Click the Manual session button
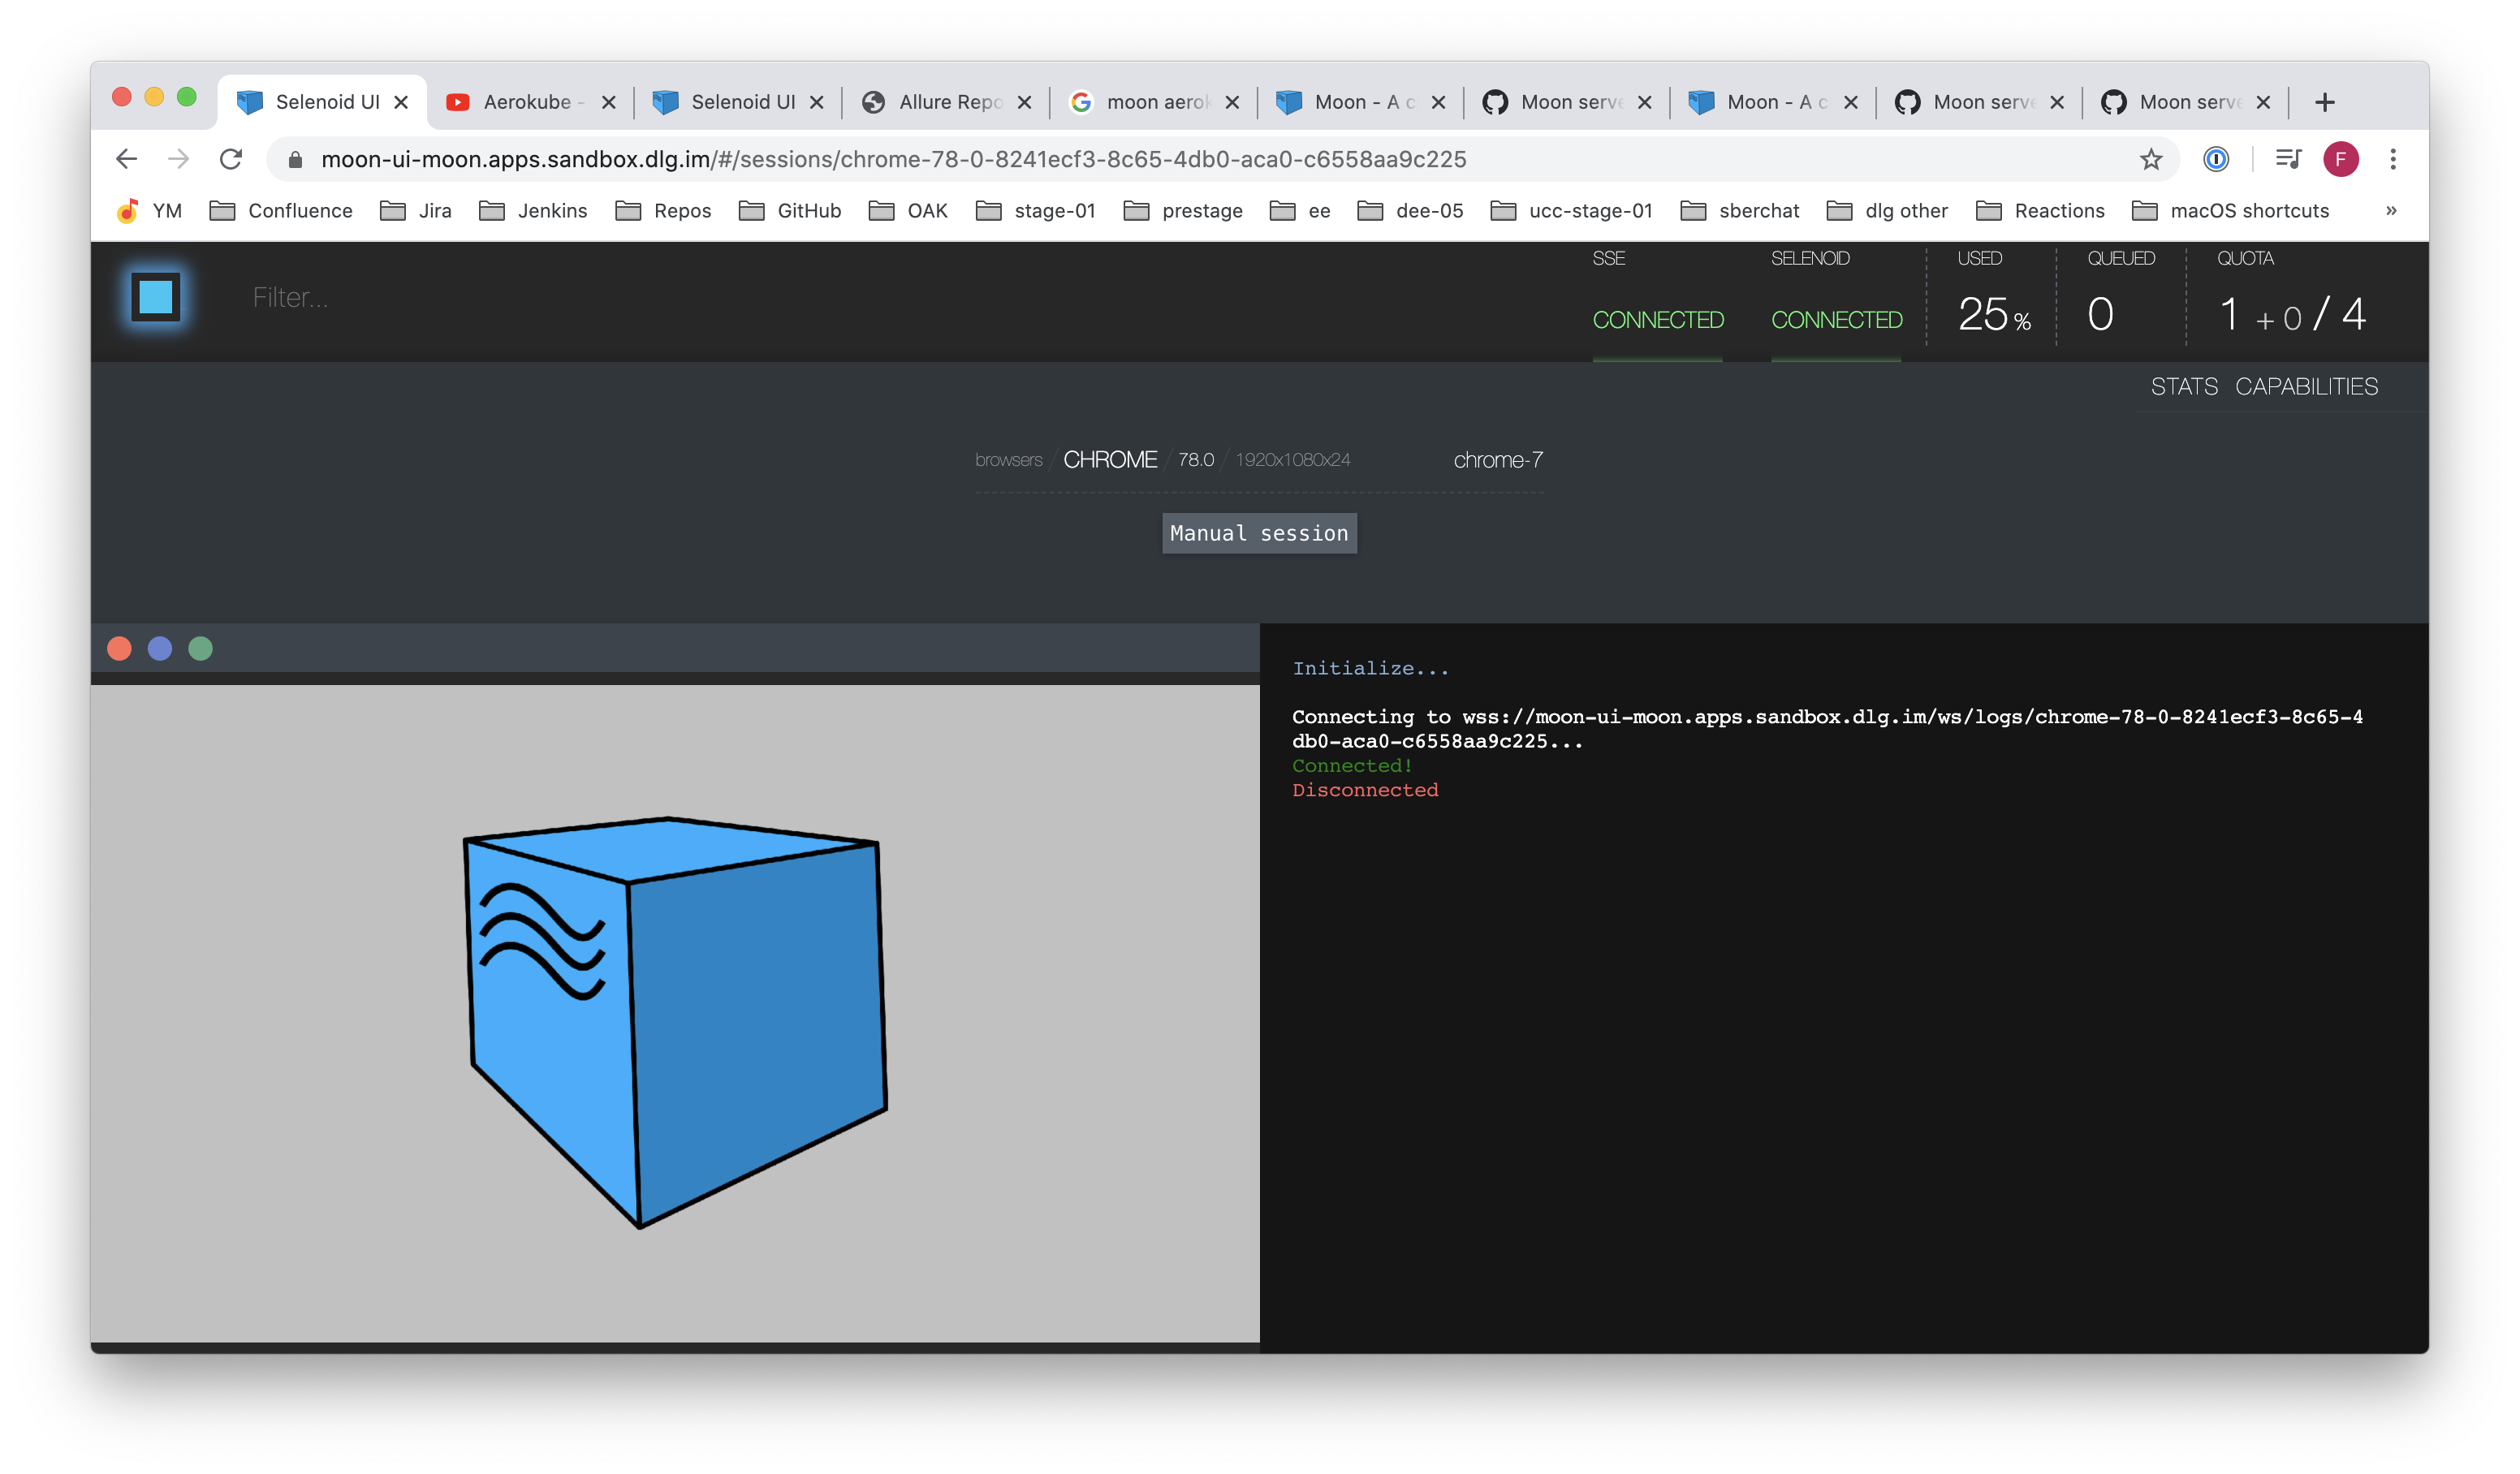 [x=1259, y=532]
